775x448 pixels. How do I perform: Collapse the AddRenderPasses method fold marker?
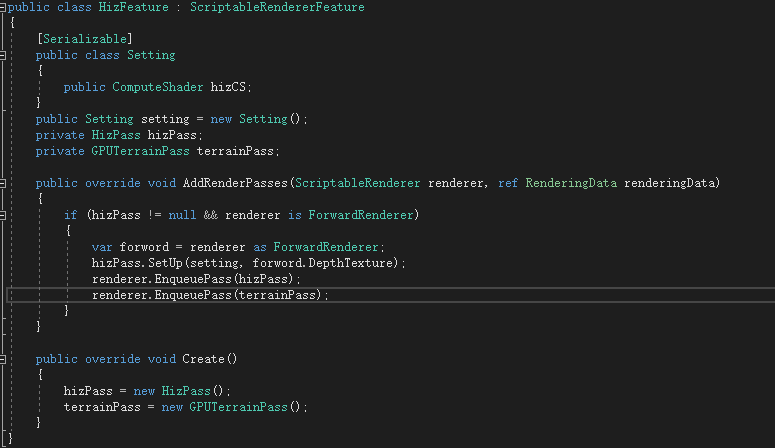pos(2,183)
